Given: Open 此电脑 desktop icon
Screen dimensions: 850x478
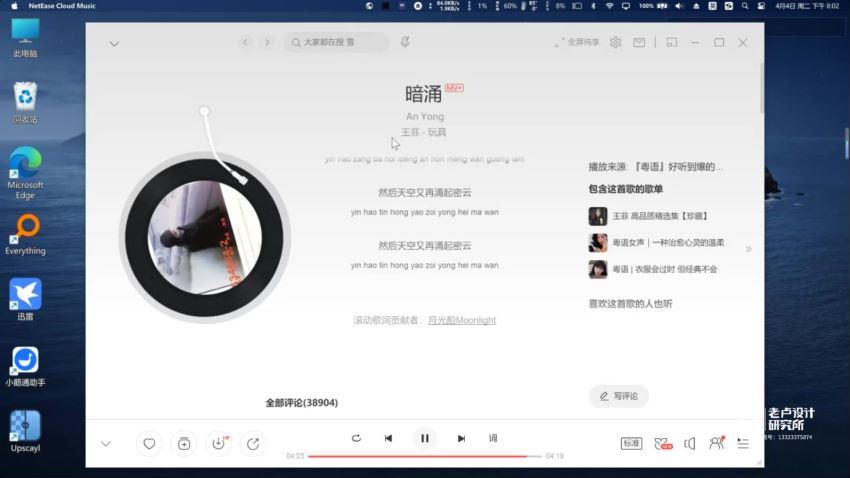Looking at the screenshot, I should 25,38.
